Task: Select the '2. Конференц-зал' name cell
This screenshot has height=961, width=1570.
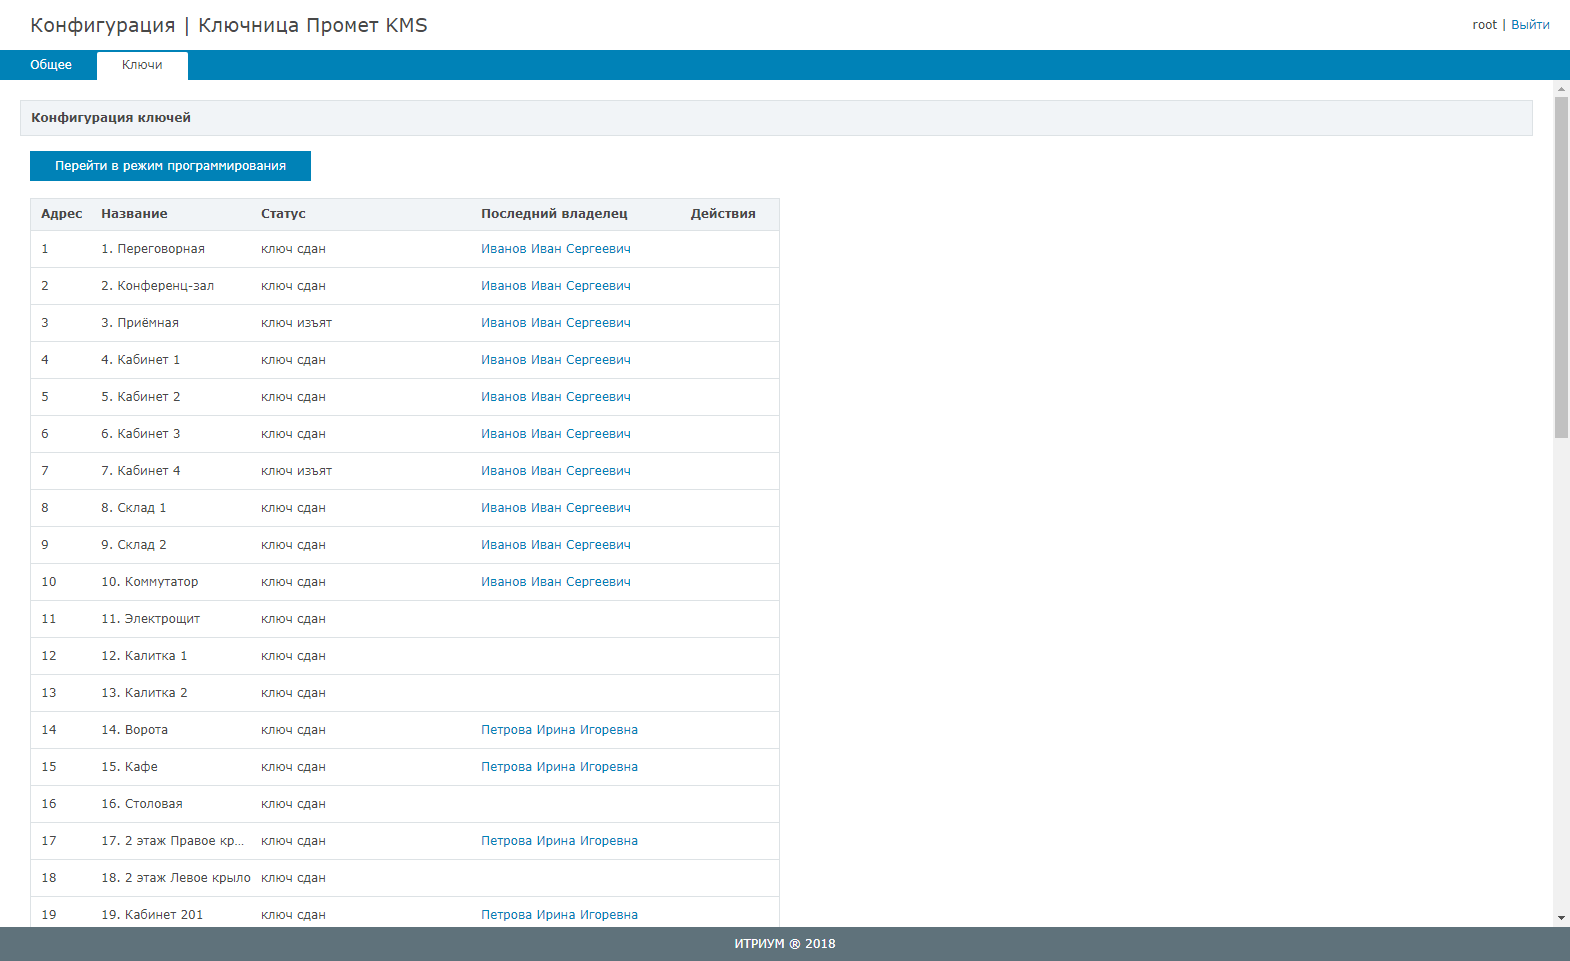Action: coord(157,286)
